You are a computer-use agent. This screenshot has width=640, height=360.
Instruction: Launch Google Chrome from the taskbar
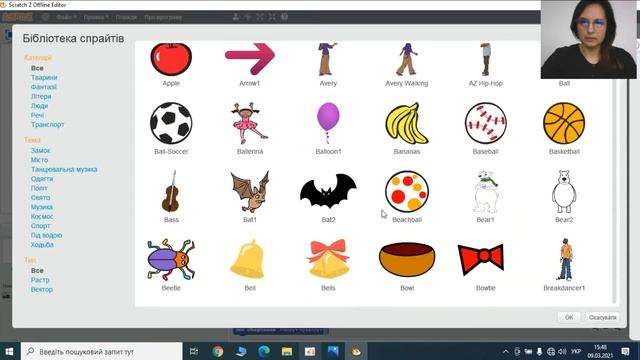[218, 351]
